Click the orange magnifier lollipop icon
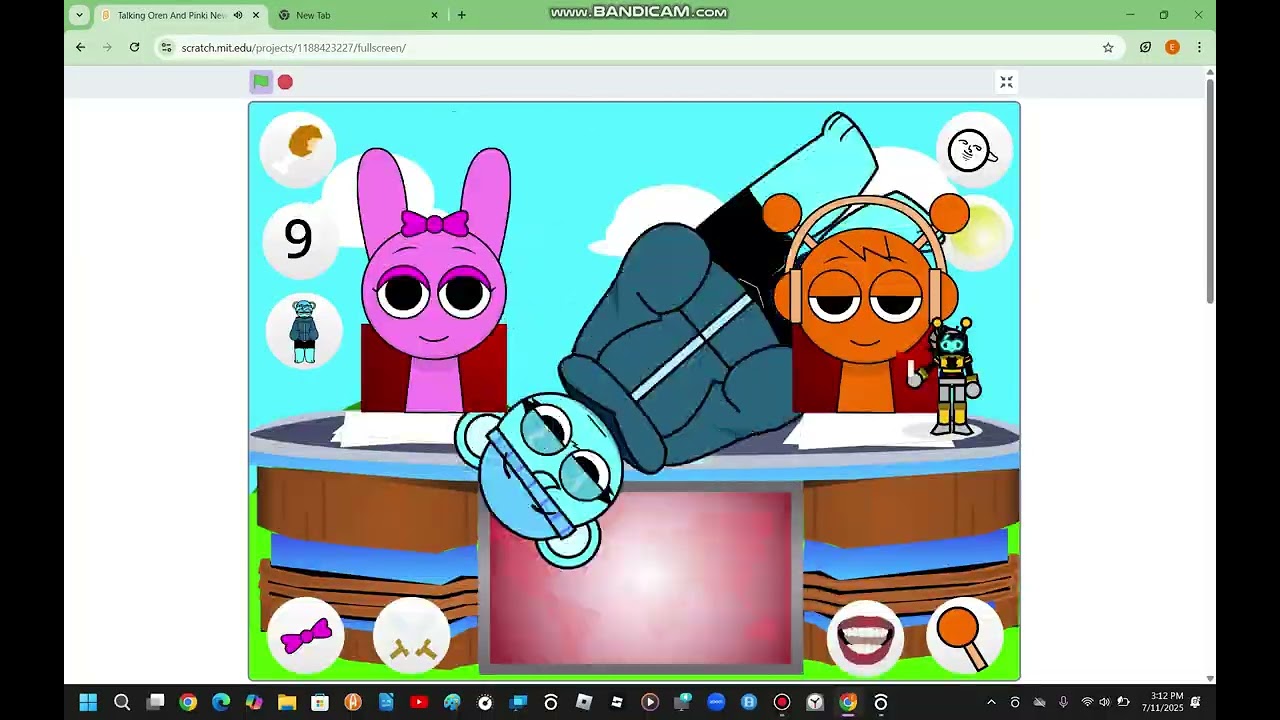This screenshot has width=1280, height=720. click(965, 636)
